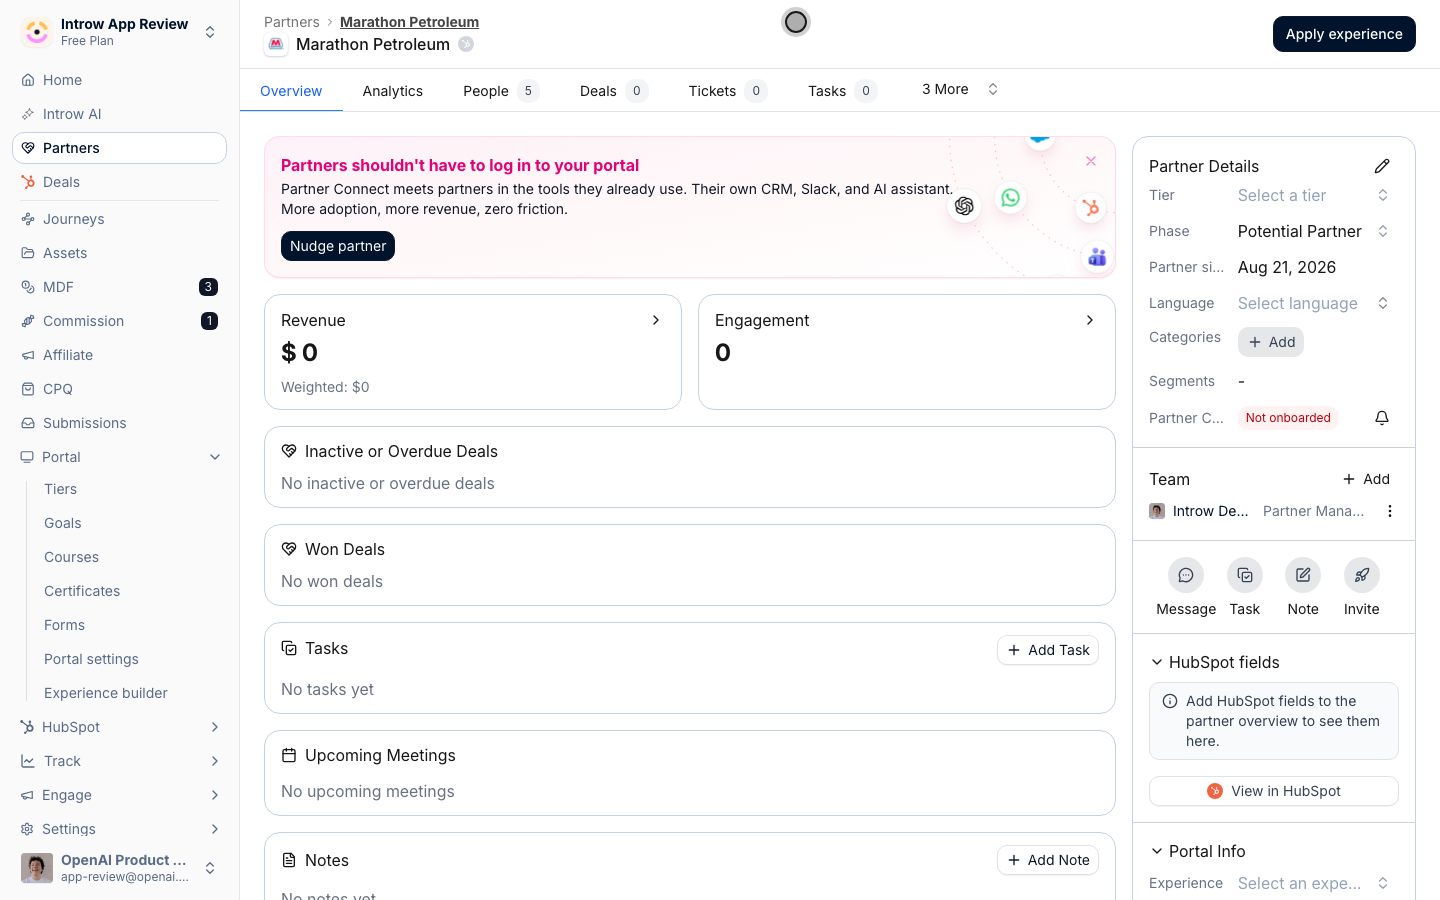Open MDF in the sidebar

pos(119,287)
